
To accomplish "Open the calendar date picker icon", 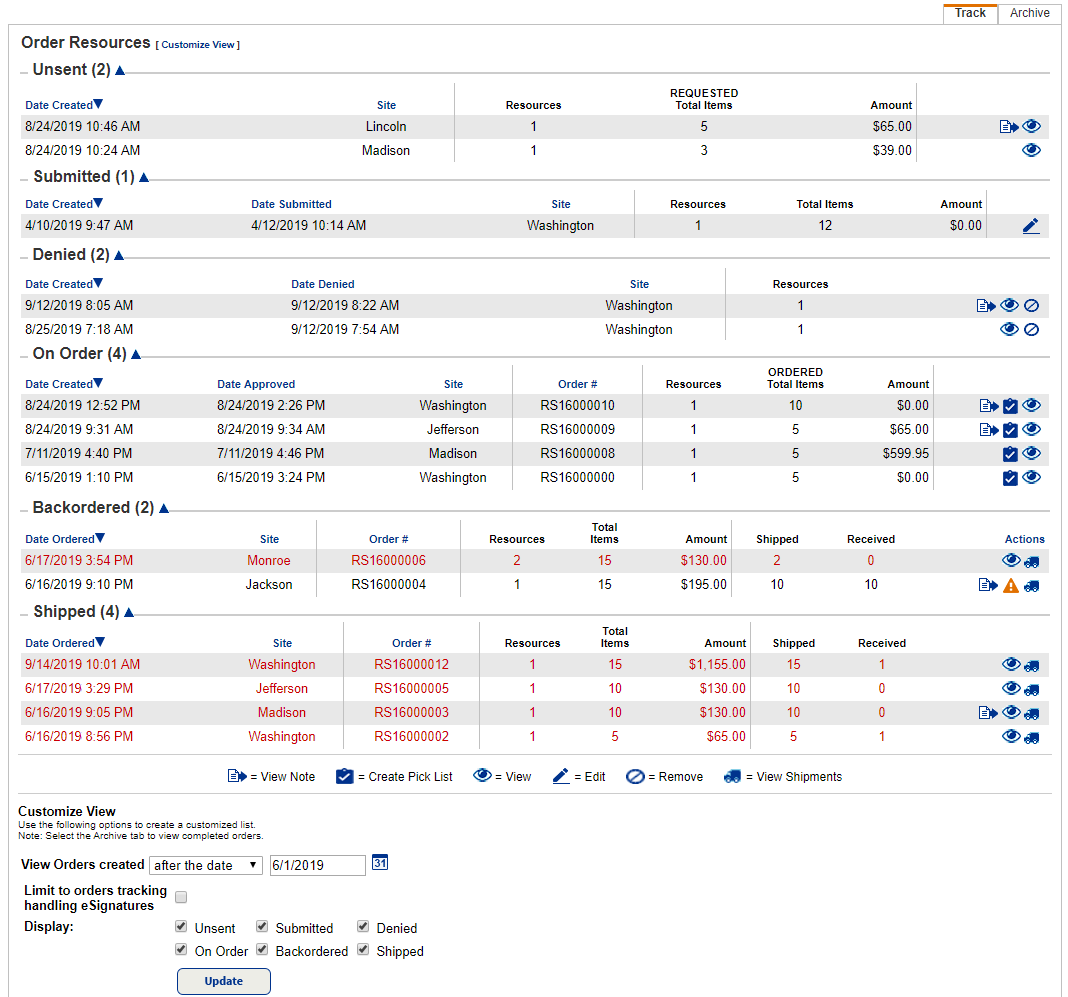I will pyautogui.click(x=379, y=863).
